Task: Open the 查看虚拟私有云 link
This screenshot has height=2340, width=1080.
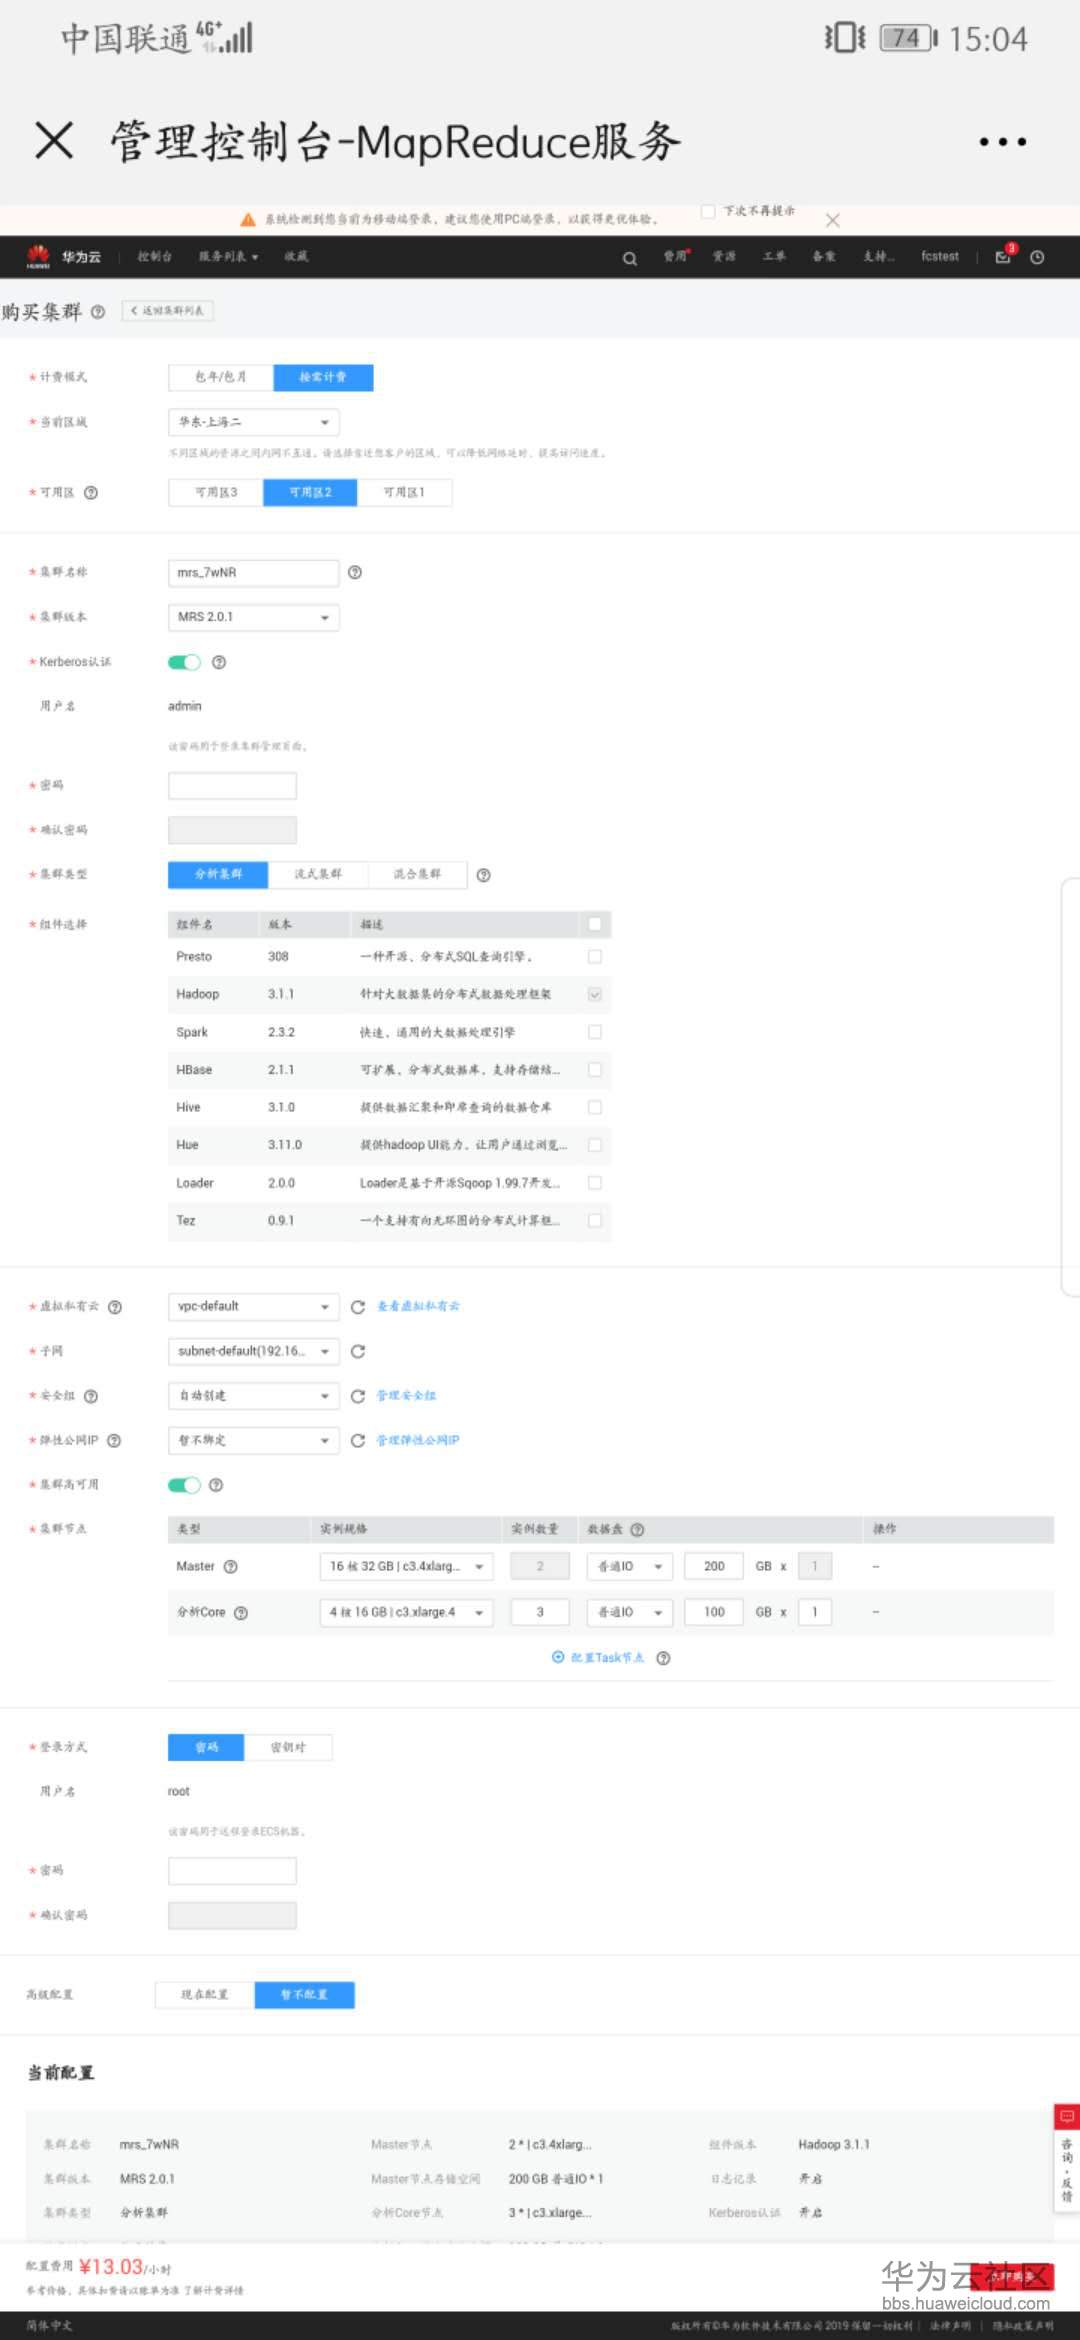Action: 418,1307
